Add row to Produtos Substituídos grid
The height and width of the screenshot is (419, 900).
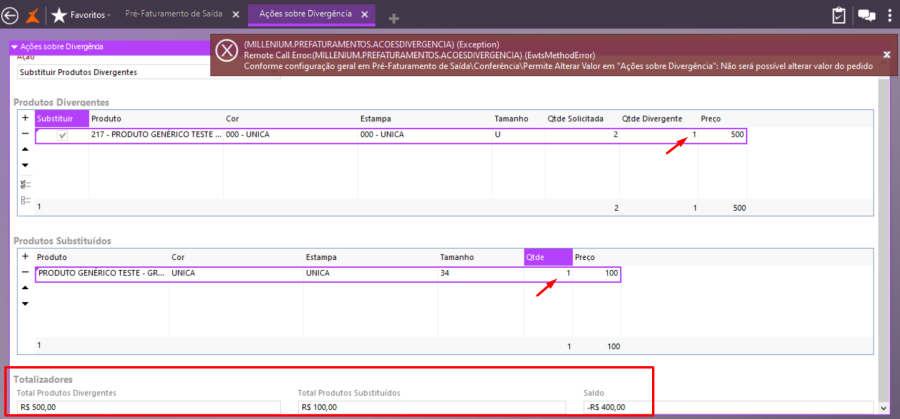pyautogui.click(x=25, y=256)
